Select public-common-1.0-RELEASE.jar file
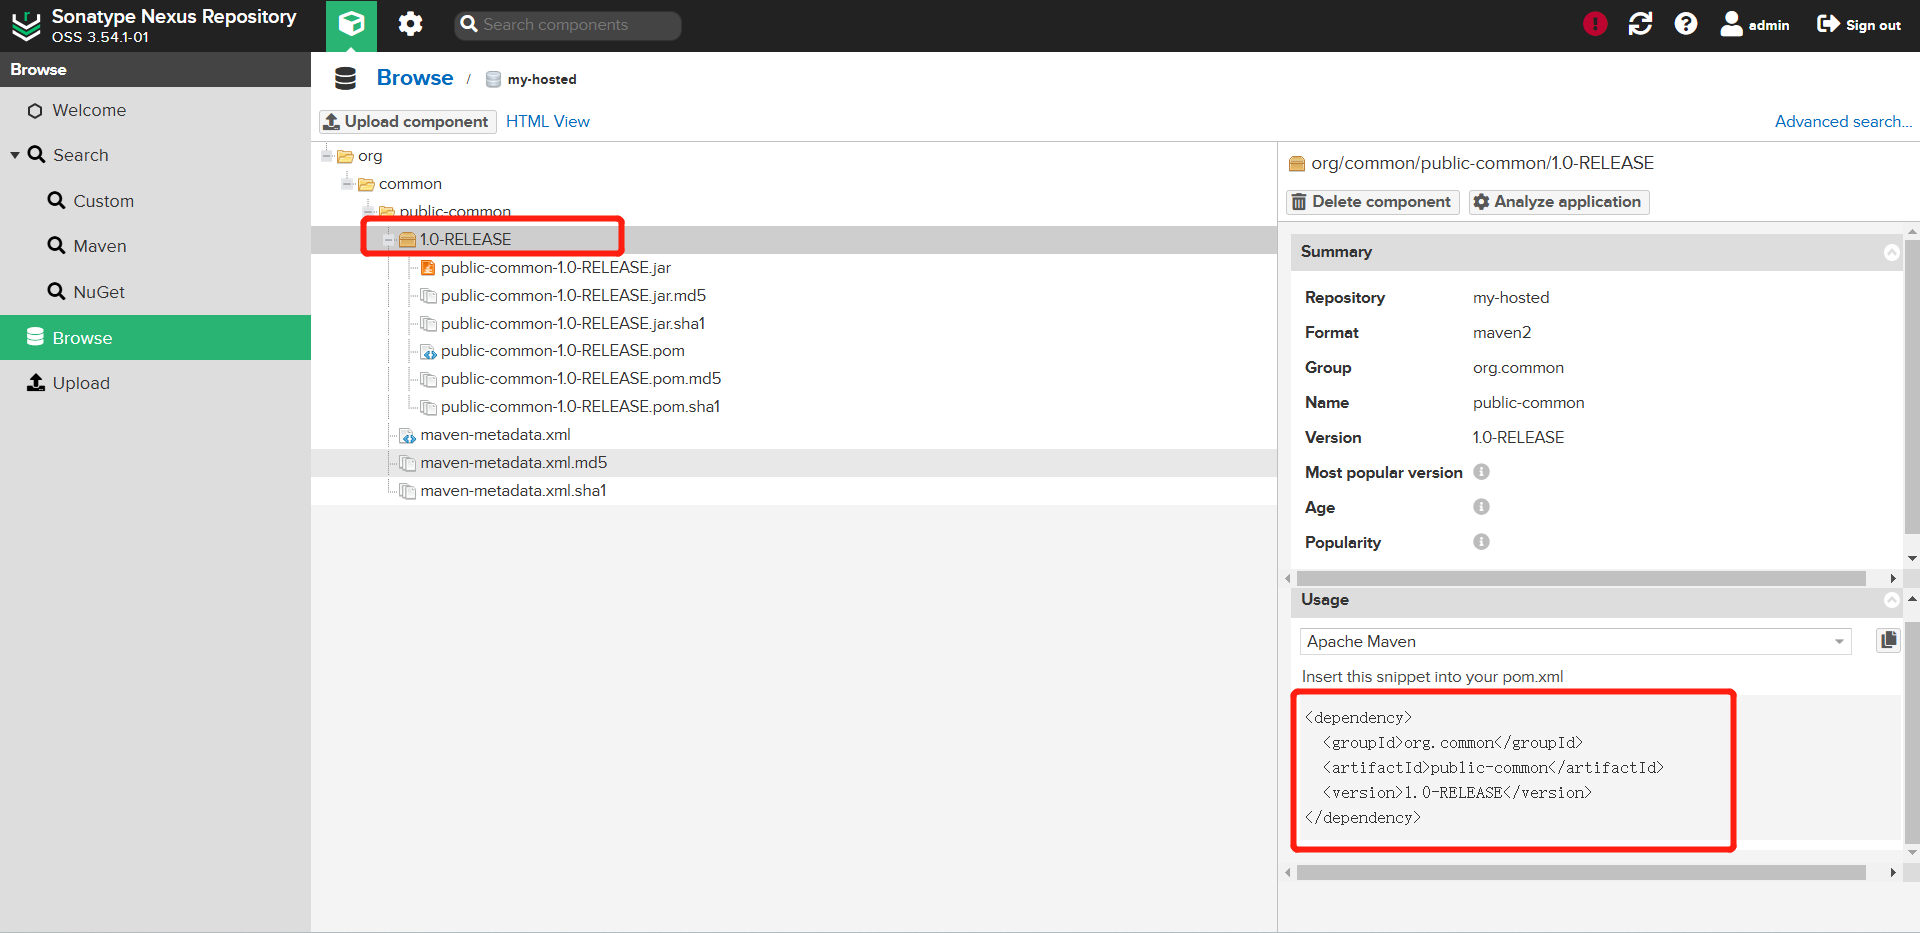Viewport: 1920px width, 933px height. (555, 268)
